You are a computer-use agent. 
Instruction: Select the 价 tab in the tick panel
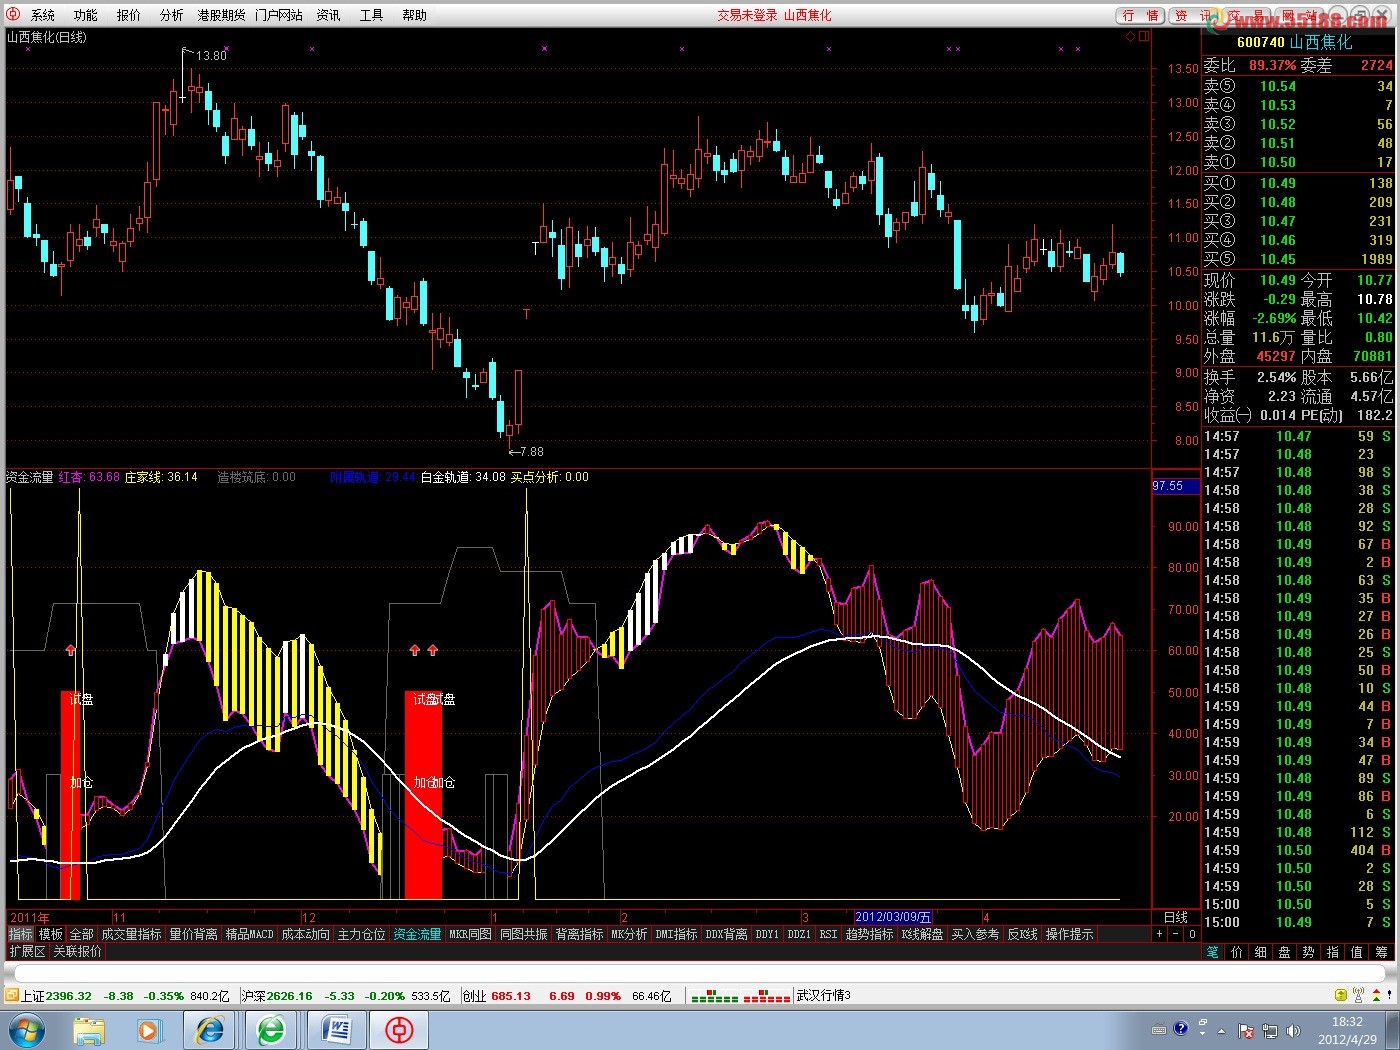(x=1236, y=952)
